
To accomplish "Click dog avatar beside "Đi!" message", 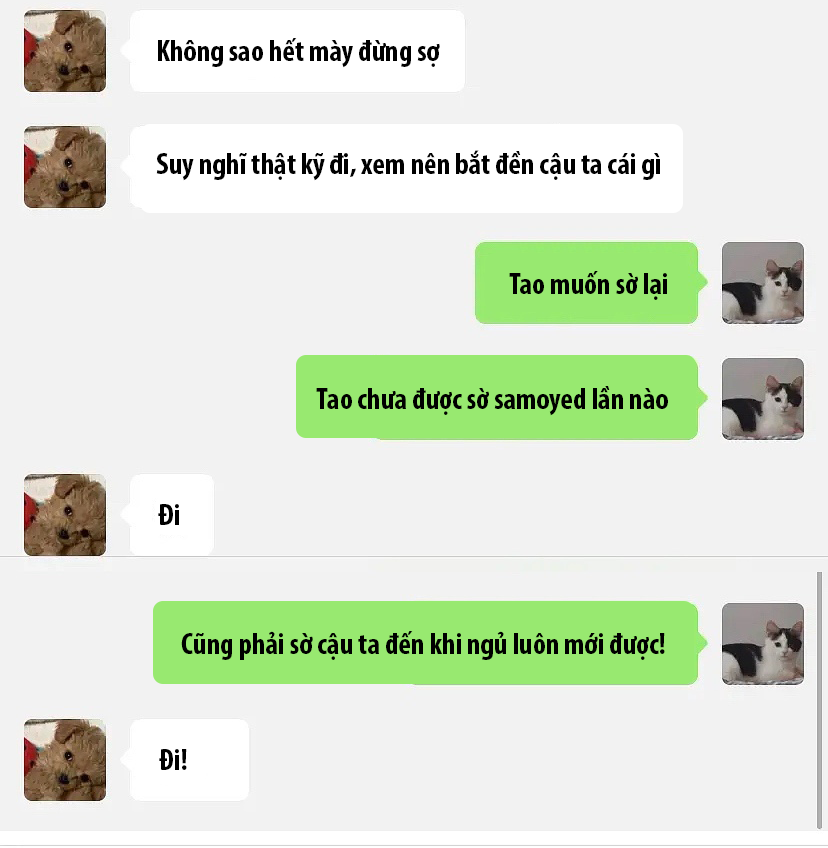I will pyautogui.click(x=65, y=760).
